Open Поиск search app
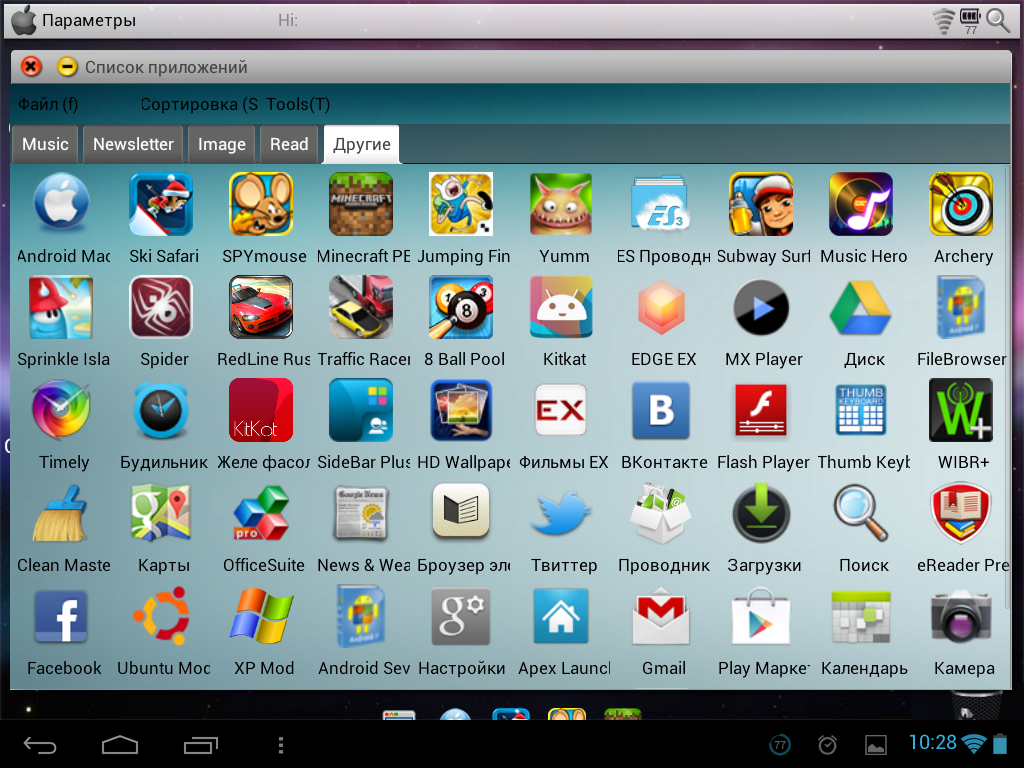Image resolution: width=1024 pixels, height=768 pixels. pos(861,513)
